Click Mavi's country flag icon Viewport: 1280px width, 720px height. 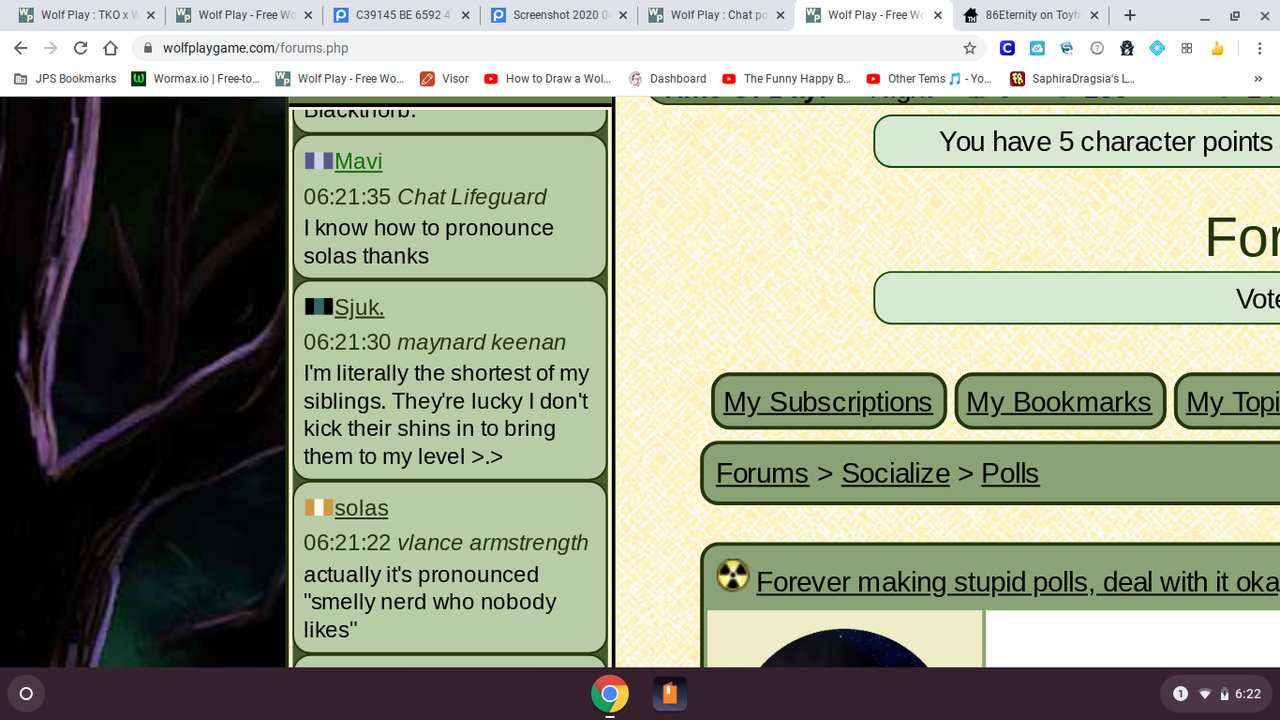tap(319, 160)
